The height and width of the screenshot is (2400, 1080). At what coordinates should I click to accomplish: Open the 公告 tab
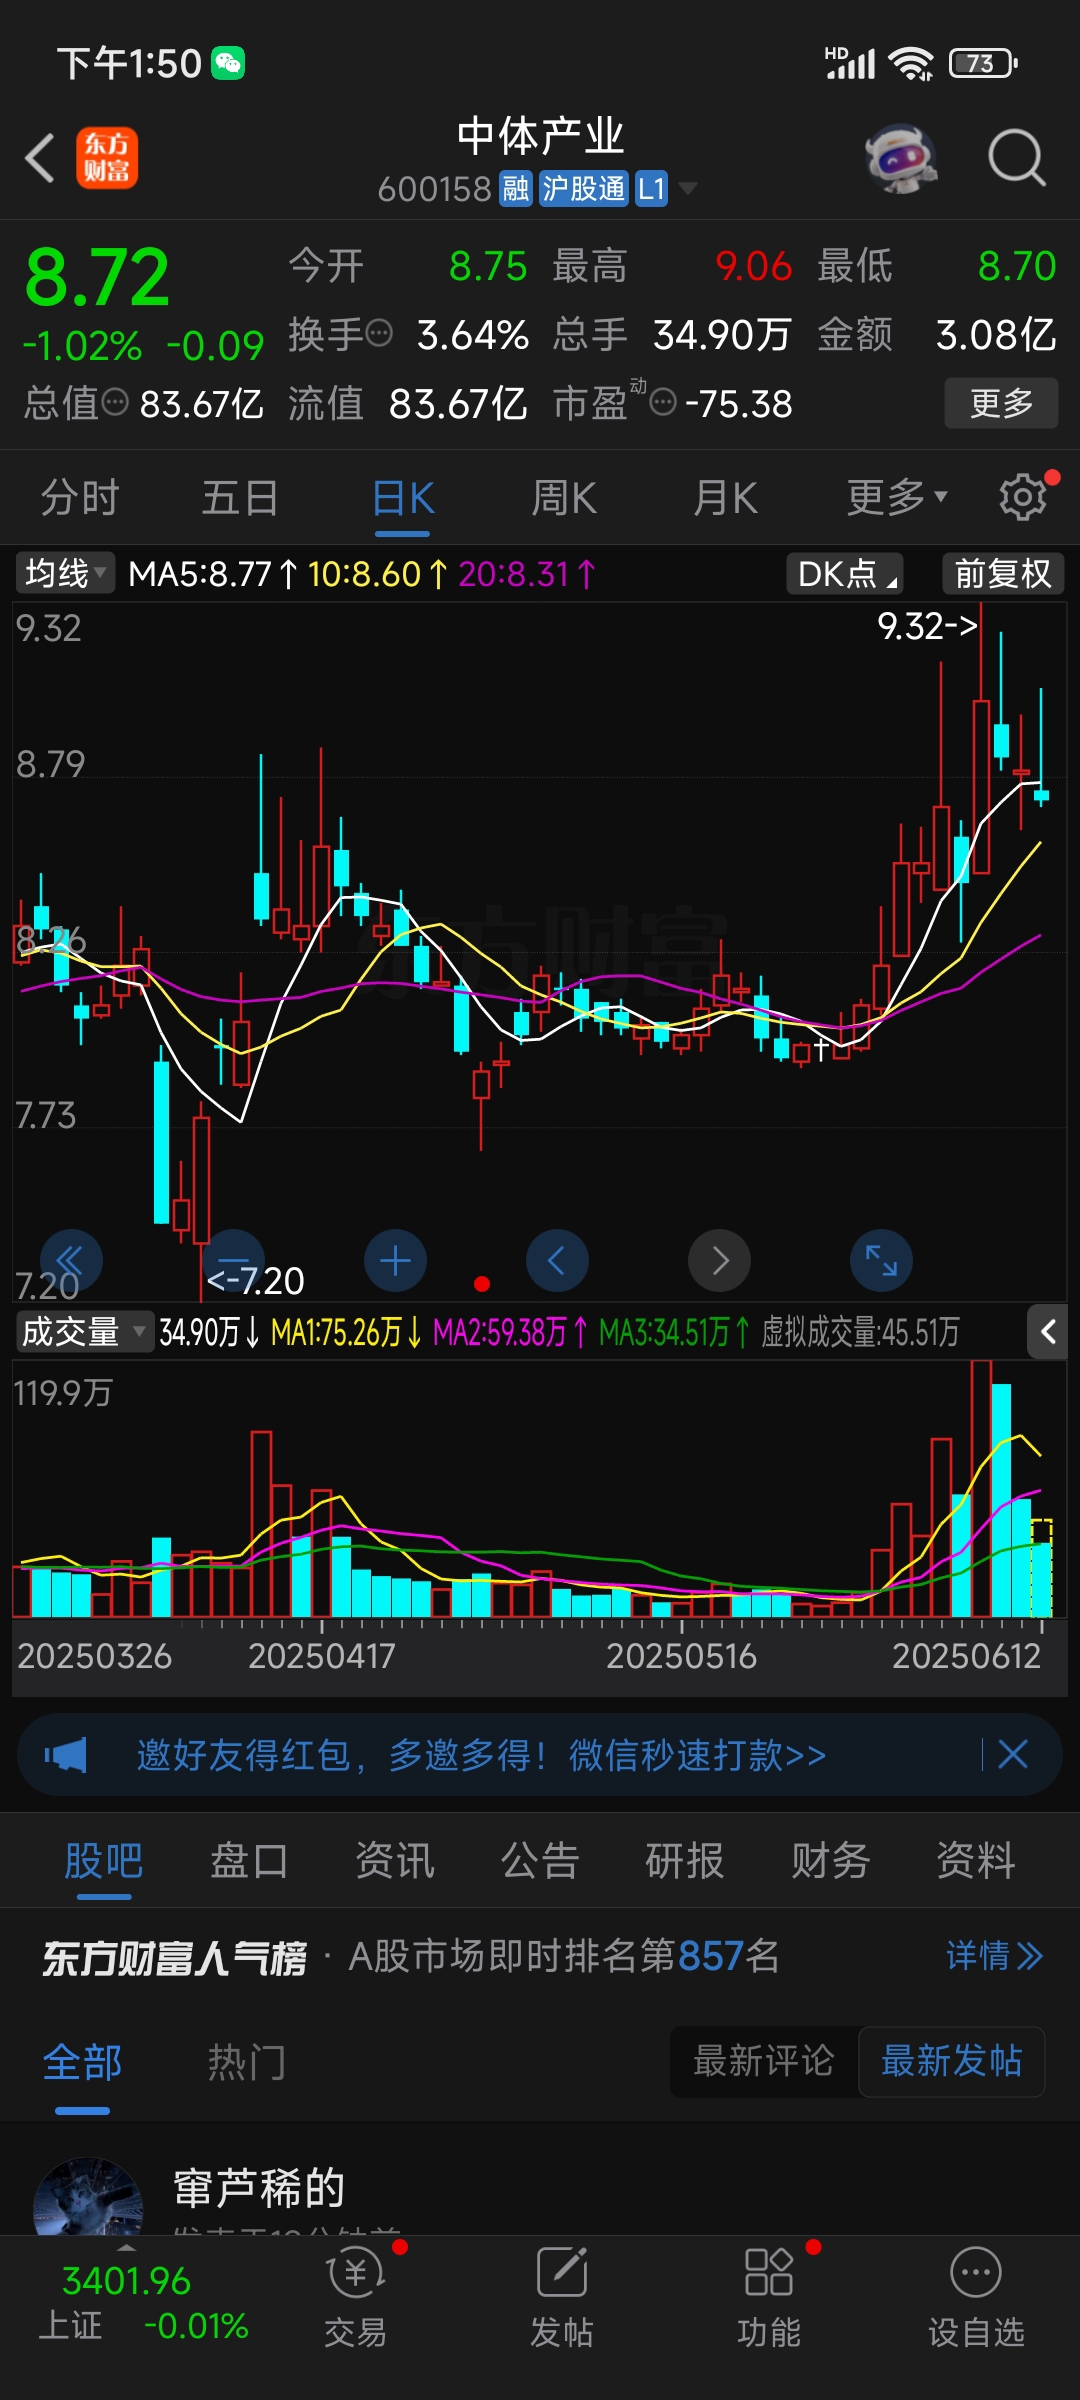point(540,1861)
